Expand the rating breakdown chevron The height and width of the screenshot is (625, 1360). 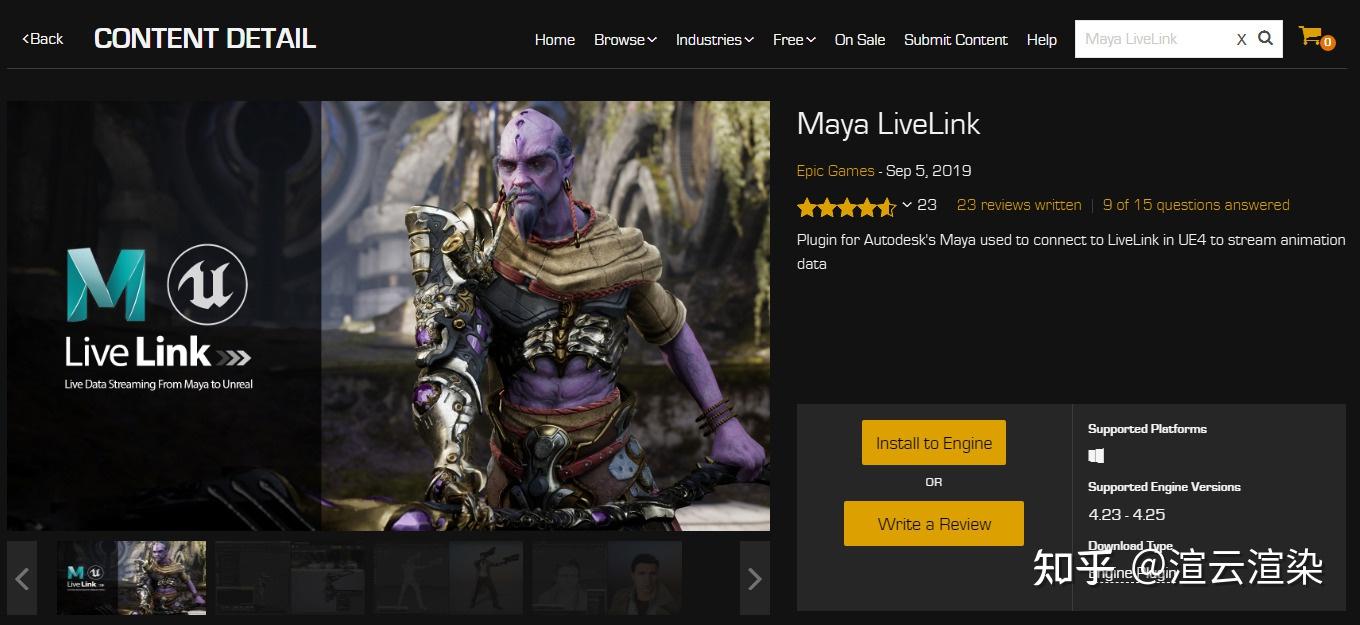pos(907,205)
